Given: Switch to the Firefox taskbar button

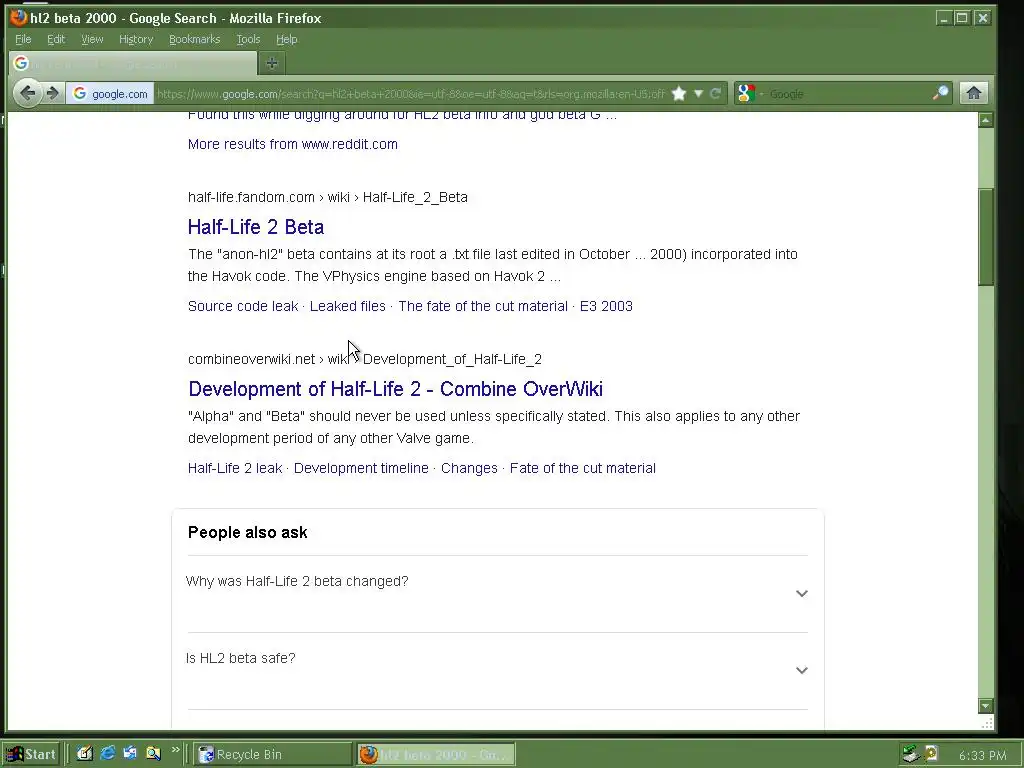Looking at the screenshot, I should (x=436, y=754).
